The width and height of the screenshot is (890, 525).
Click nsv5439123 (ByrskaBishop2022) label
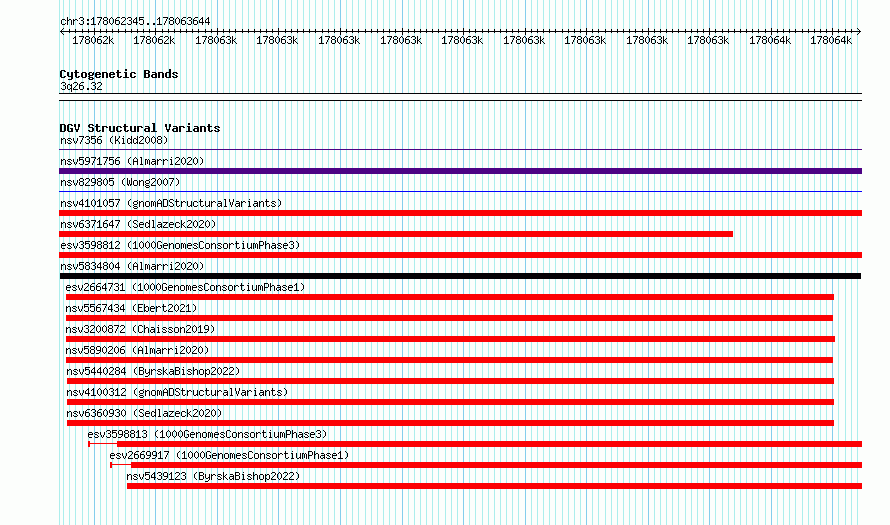pyautogui.click(x=213, y=476)
